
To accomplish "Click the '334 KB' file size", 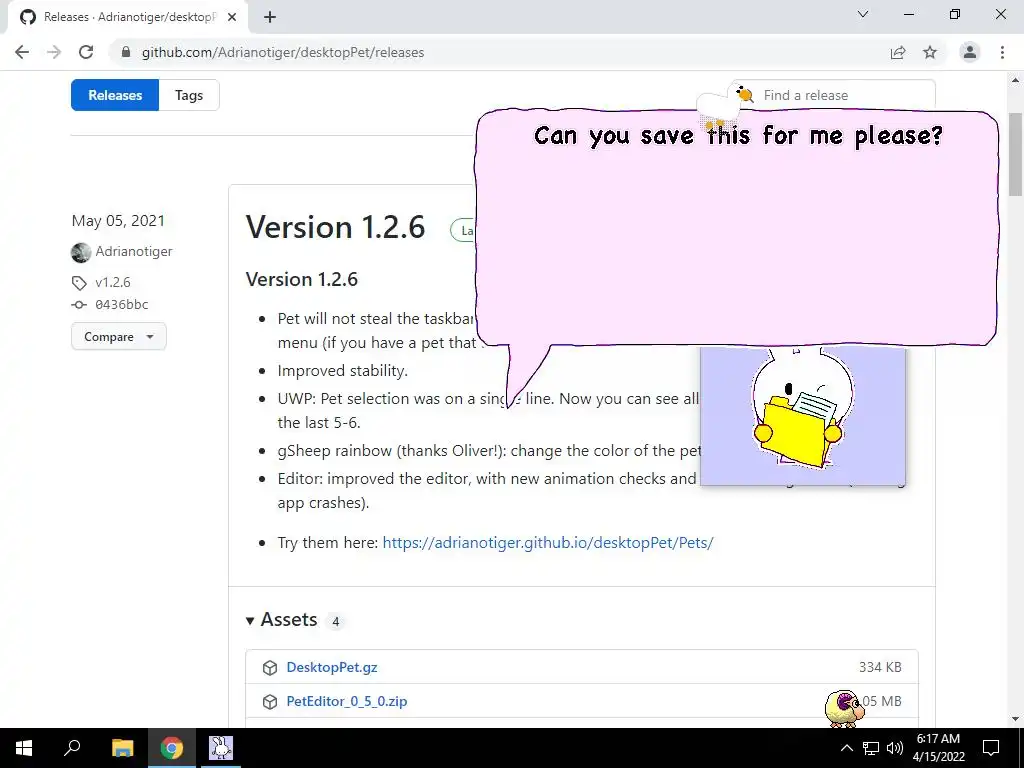I will coord(880,667).
